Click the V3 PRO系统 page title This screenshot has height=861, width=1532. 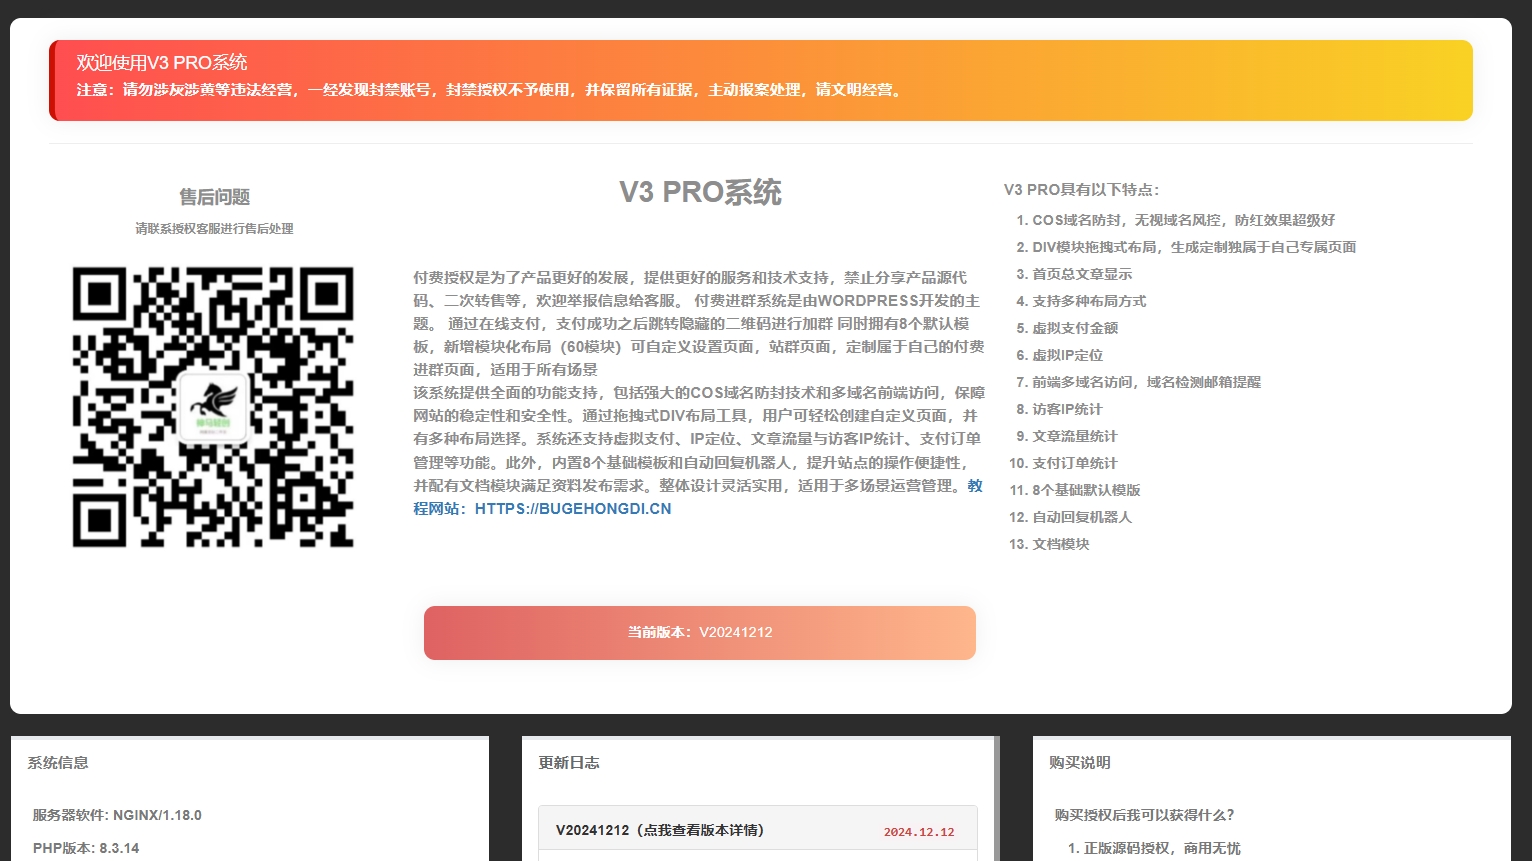[699, 193]
